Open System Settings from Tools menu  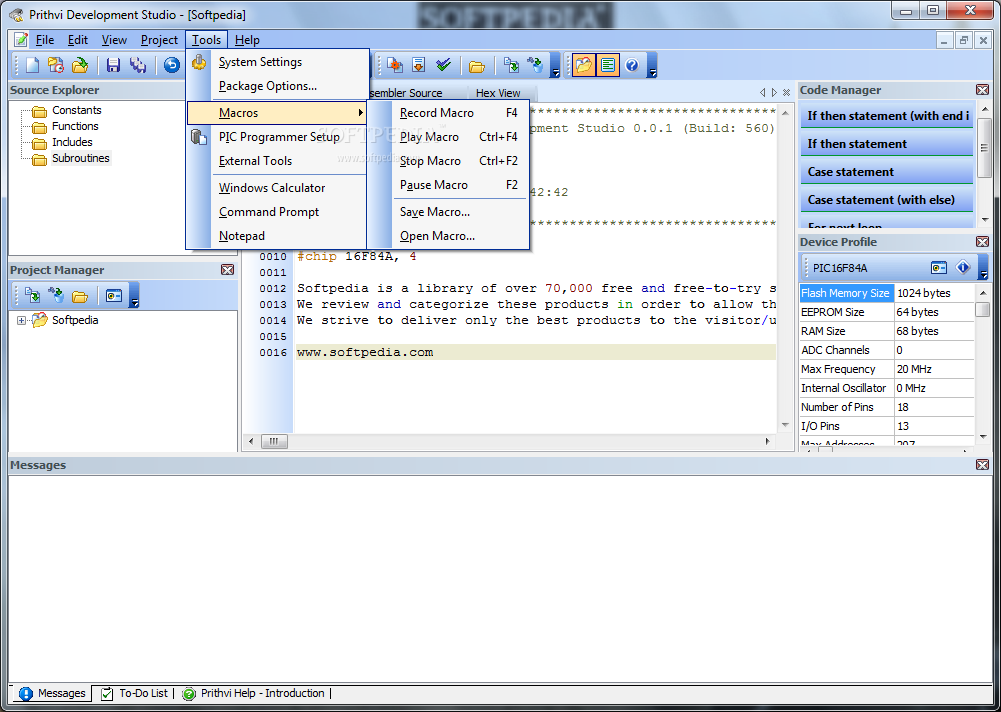click(x=277, y=62)
